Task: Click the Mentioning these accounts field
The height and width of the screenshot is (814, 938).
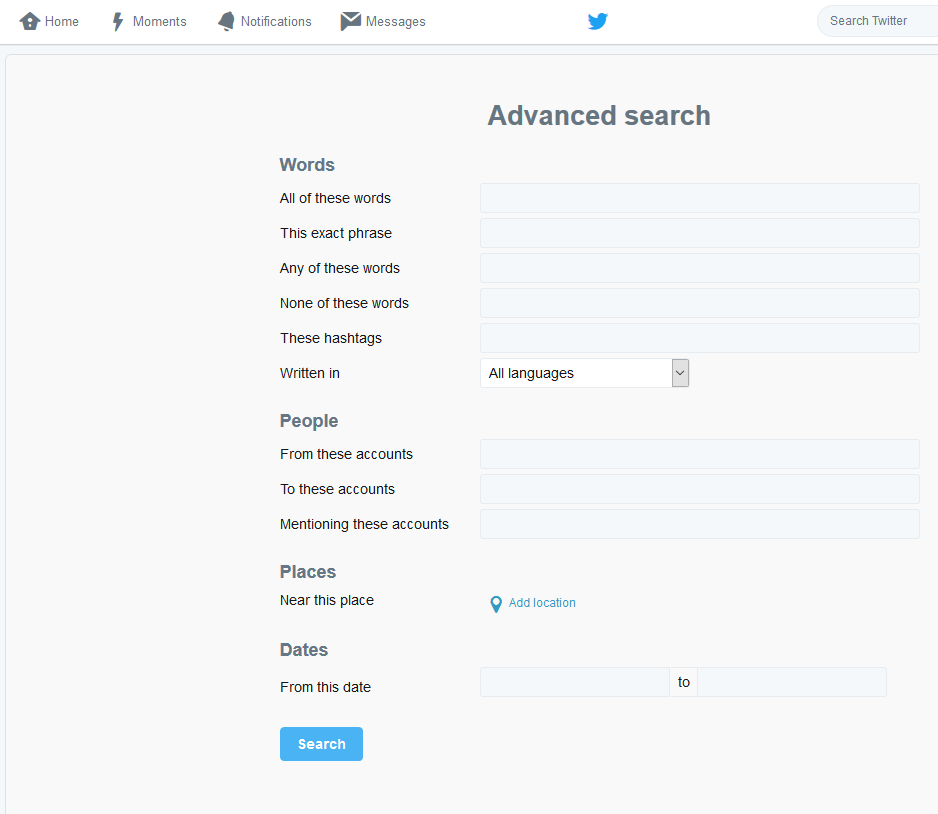Action: tap(700, 524)
